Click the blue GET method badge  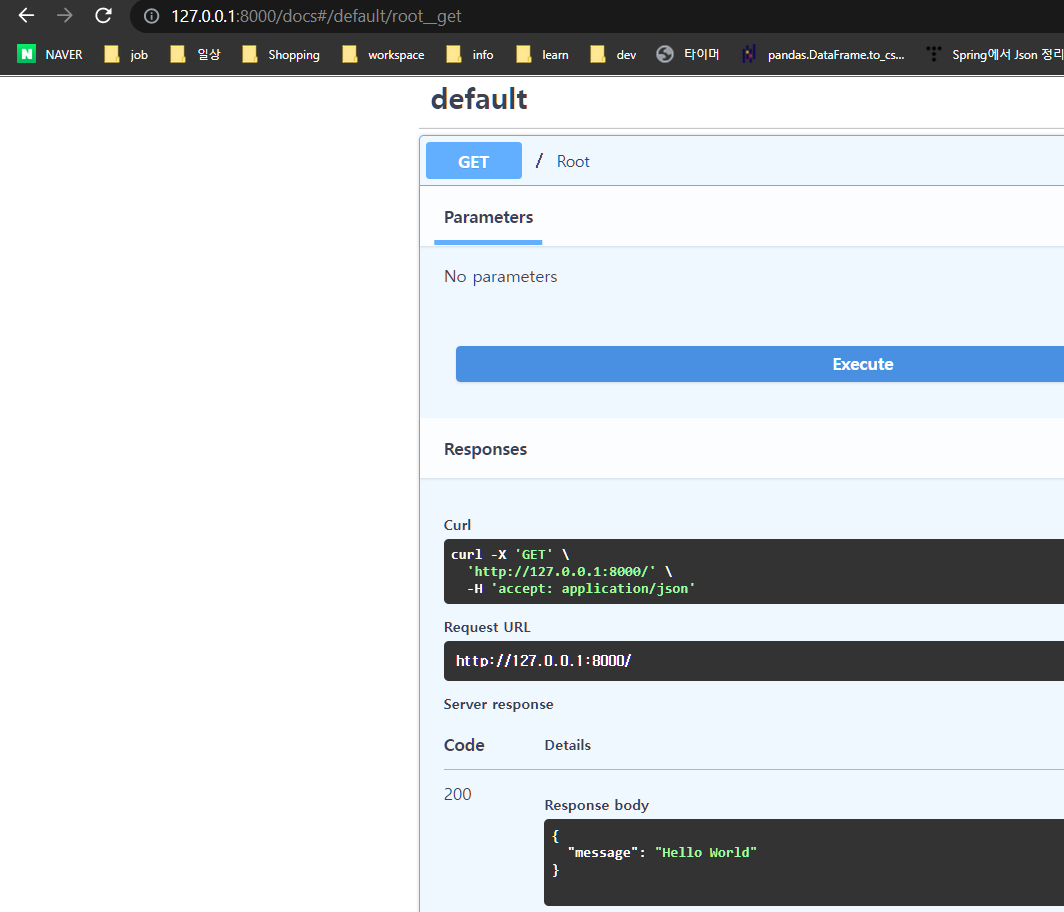coord(474,161)
